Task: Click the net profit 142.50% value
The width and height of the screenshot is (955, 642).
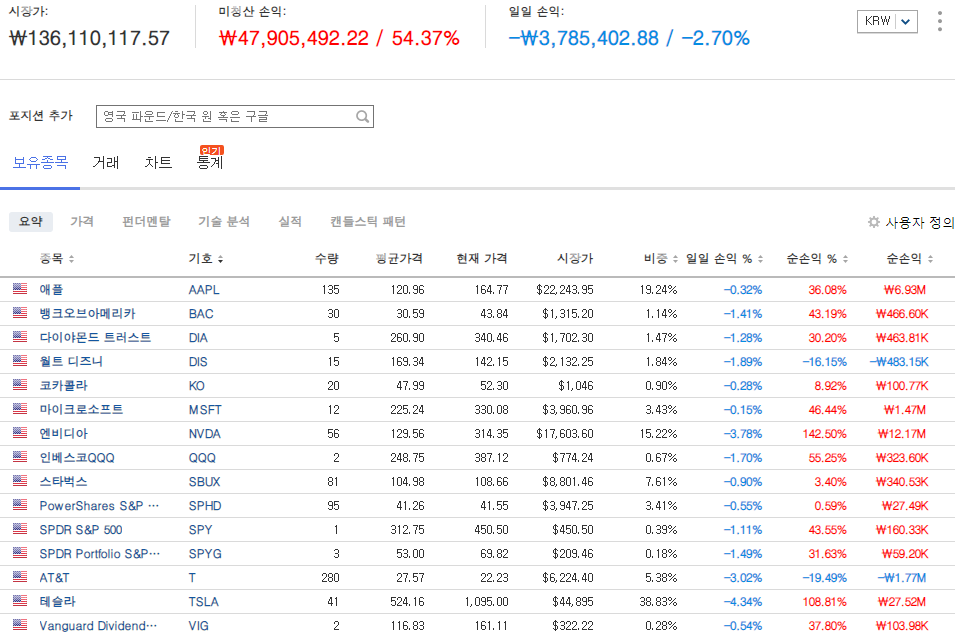Action: coord(824,434)
